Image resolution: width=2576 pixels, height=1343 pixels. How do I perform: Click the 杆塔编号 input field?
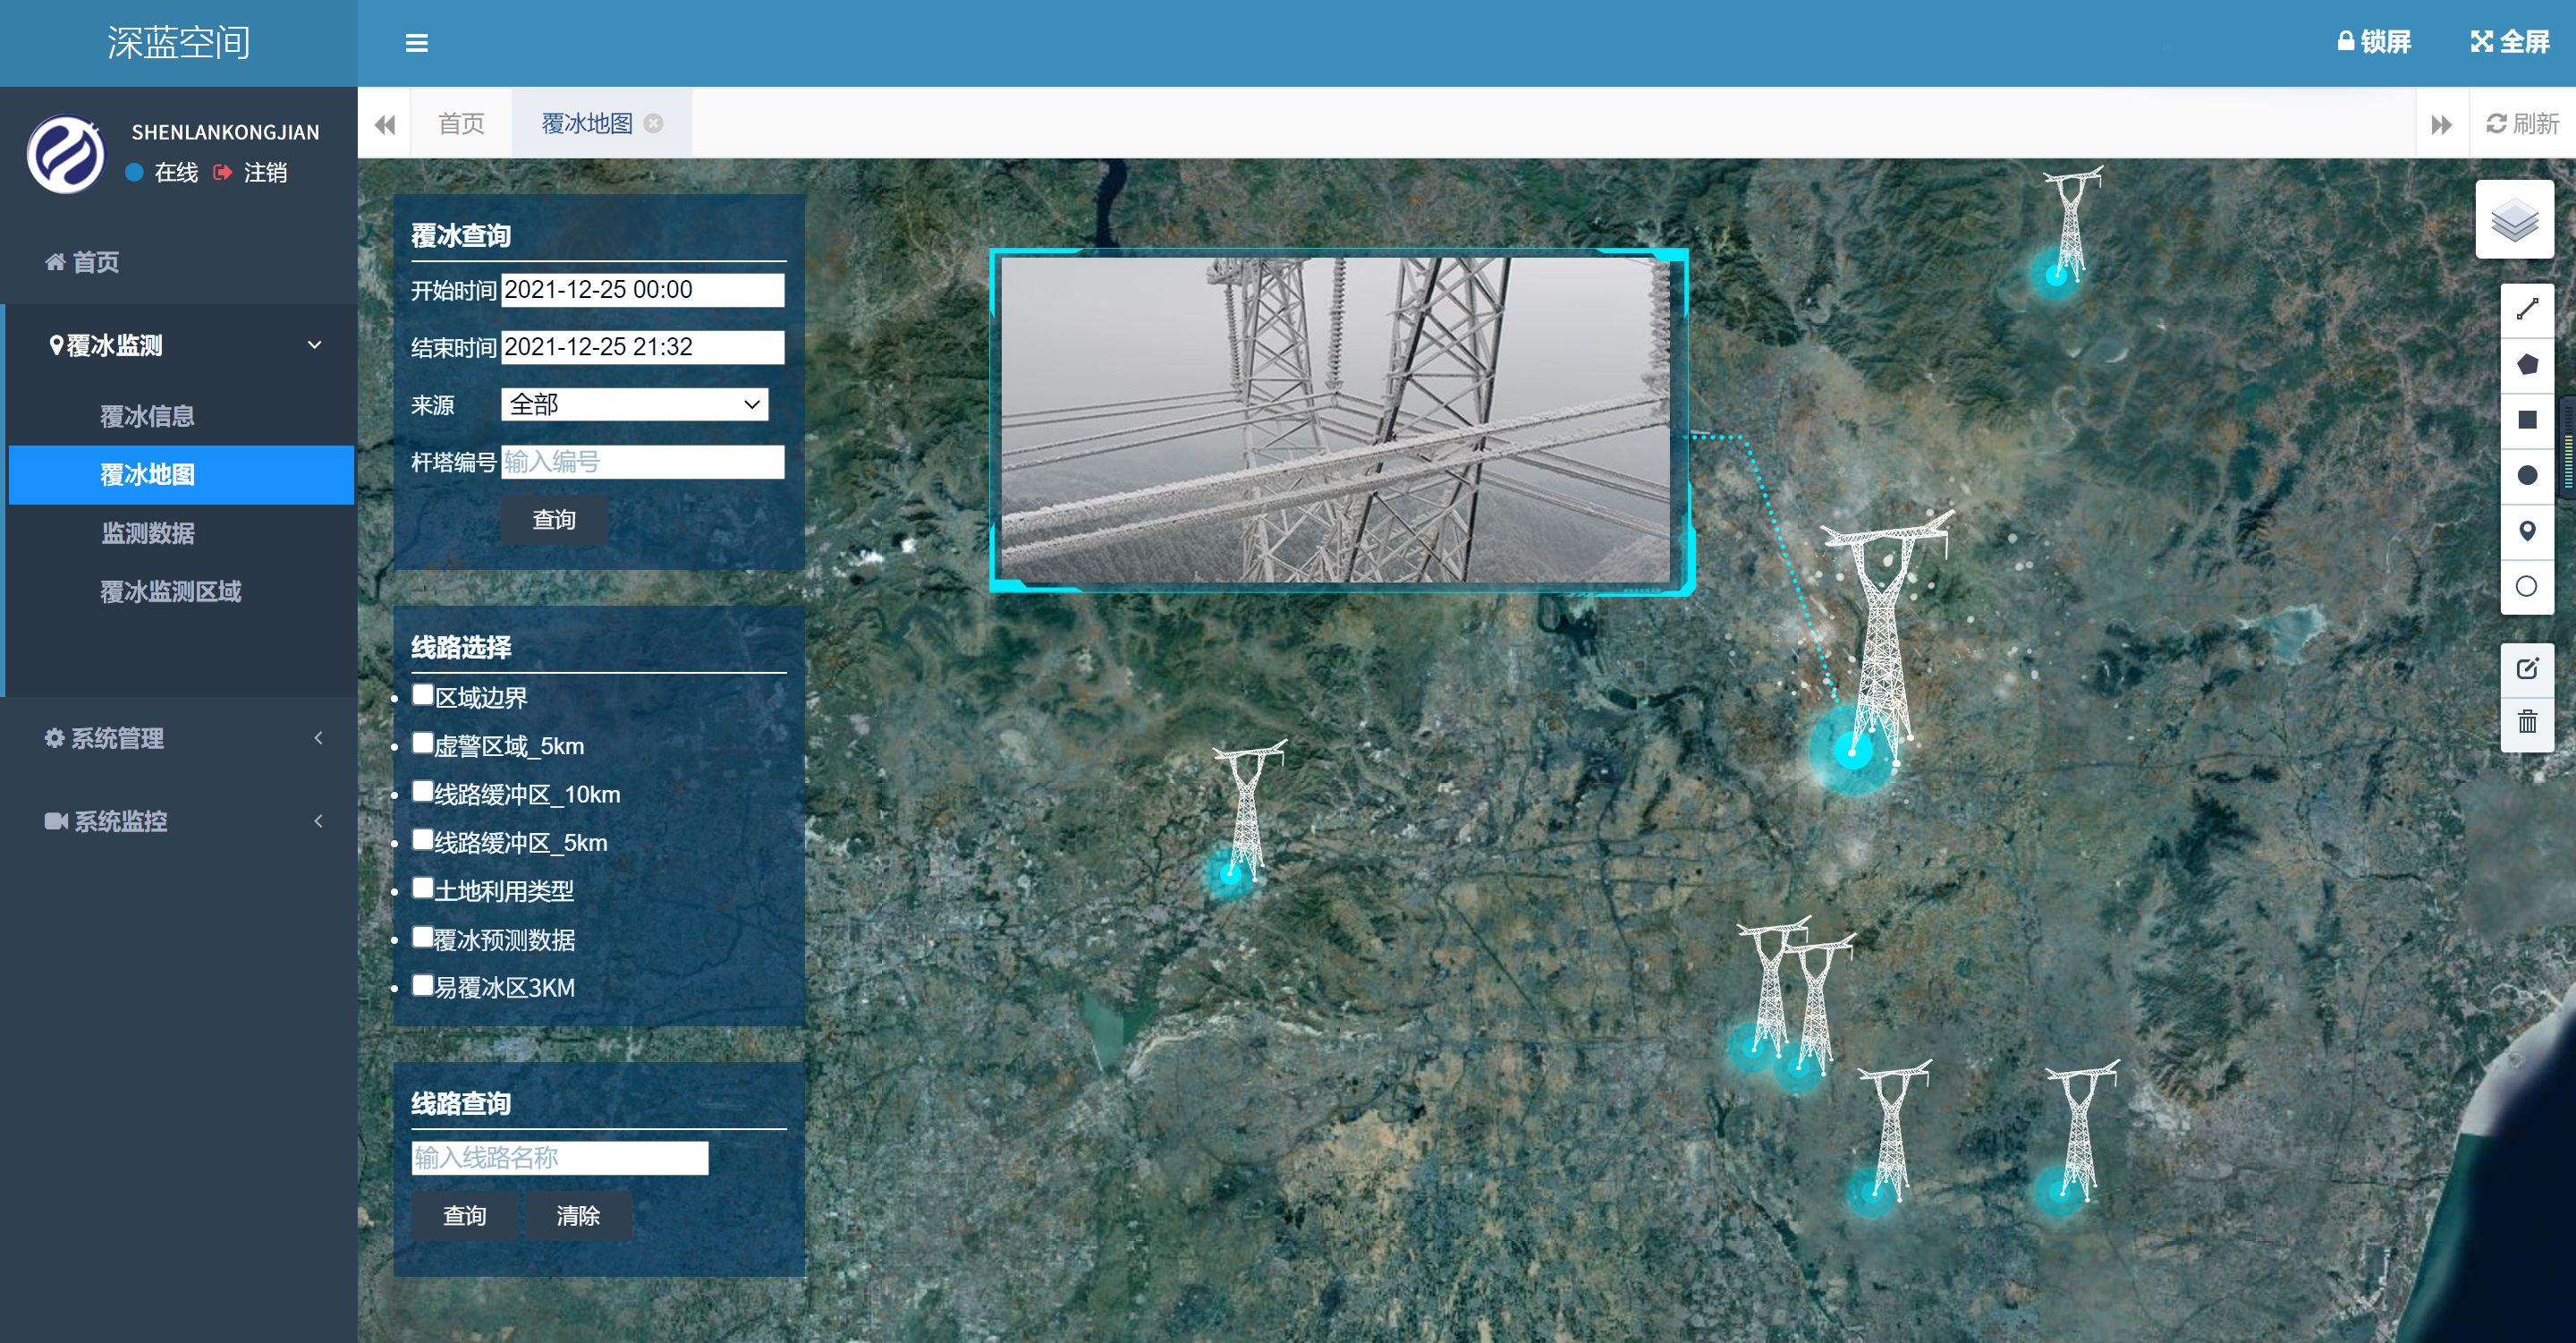pos(642,462)
